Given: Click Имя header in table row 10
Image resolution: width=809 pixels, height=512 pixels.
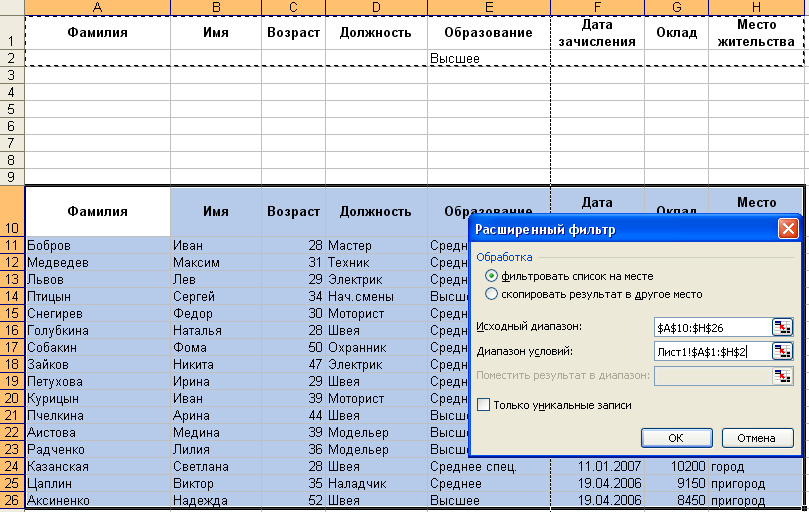Looking at the screenshot, I should [x=216, y=211].
